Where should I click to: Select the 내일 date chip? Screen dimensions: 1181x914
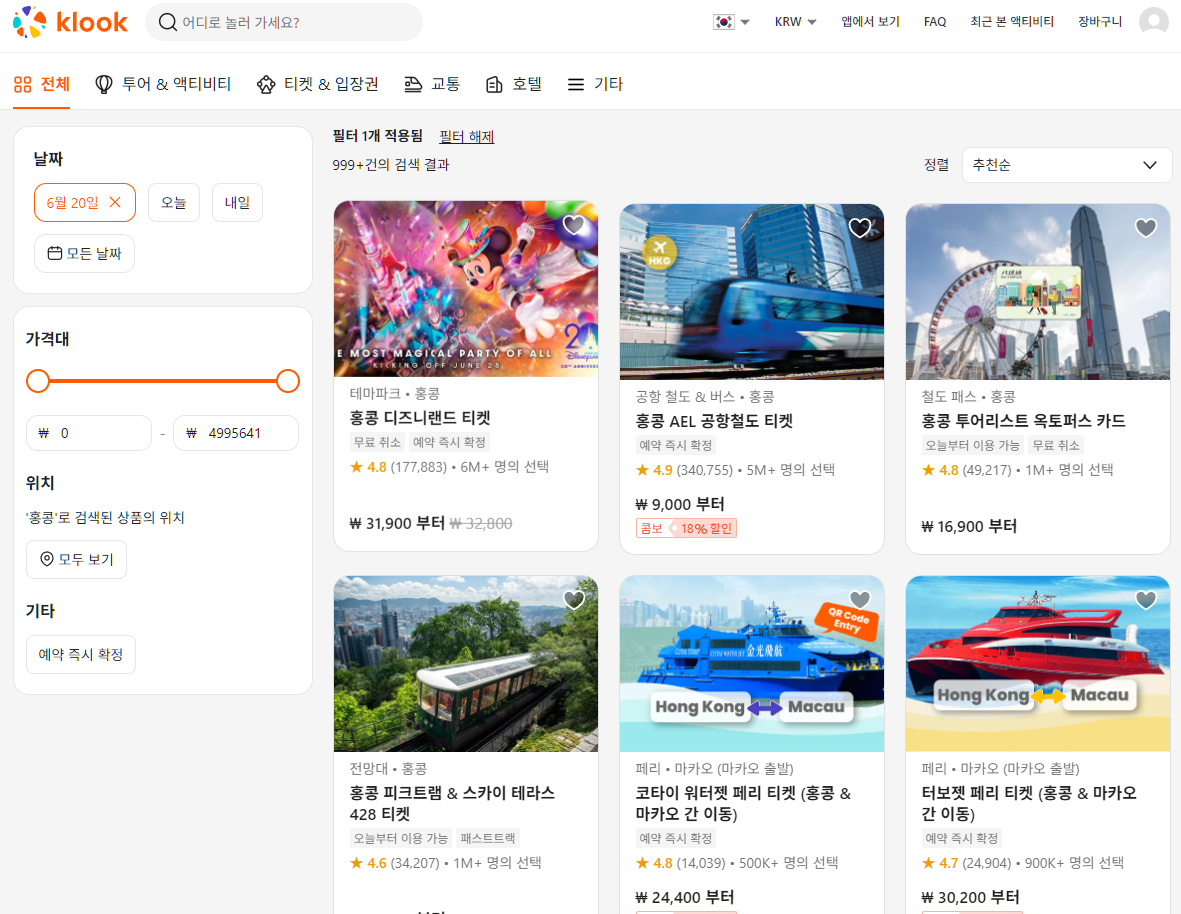click(237, 203)
